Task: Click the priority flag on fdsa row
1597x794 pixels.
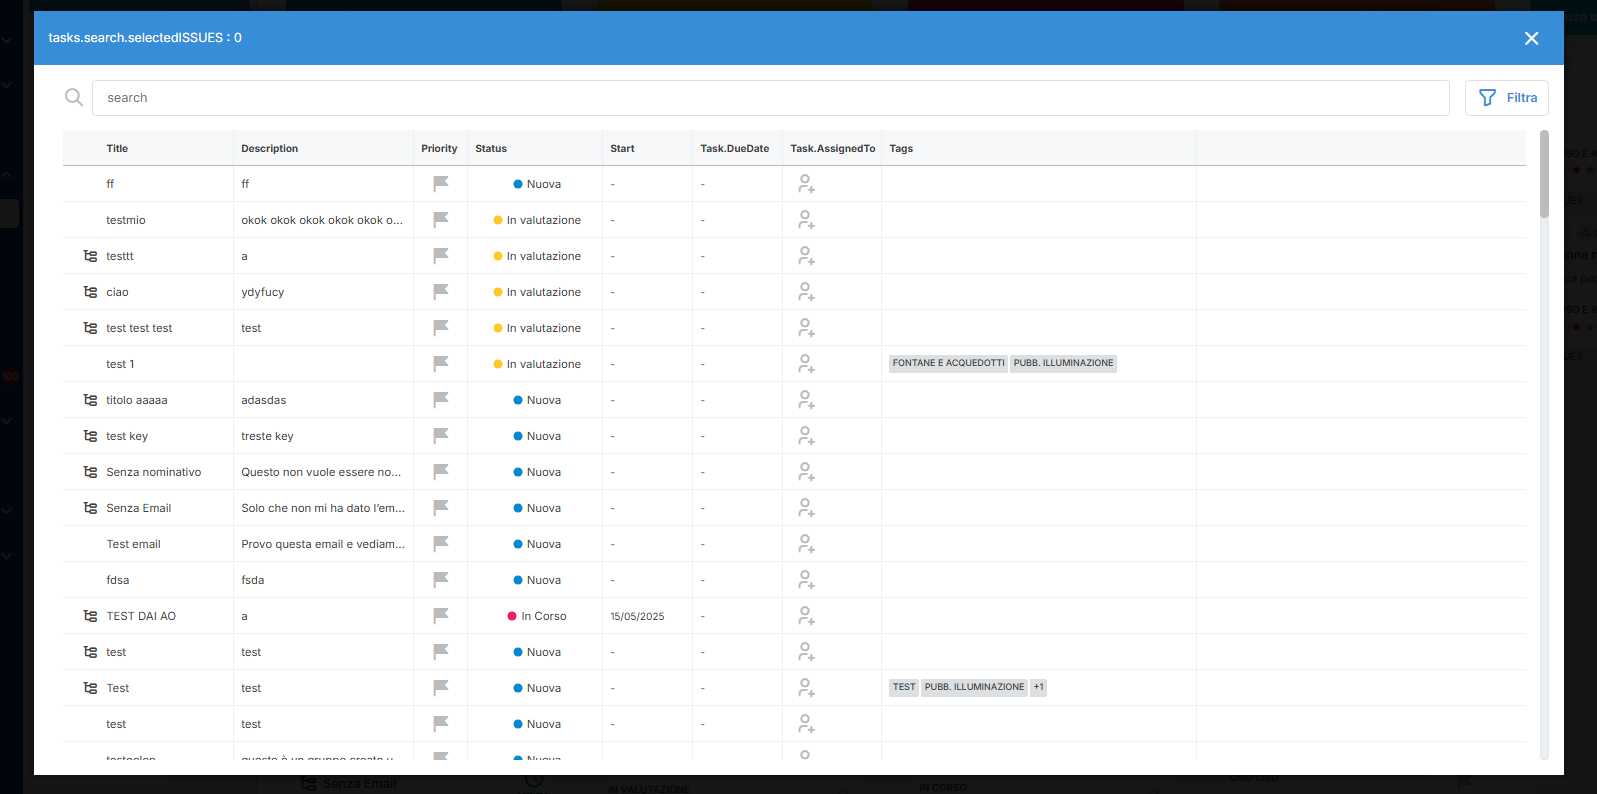Action: [x=440, y=580]
